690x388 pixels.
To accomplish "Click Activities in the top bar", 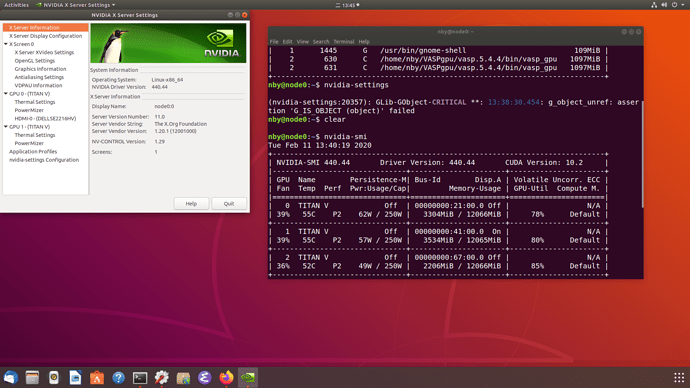I will pos(16,5).
